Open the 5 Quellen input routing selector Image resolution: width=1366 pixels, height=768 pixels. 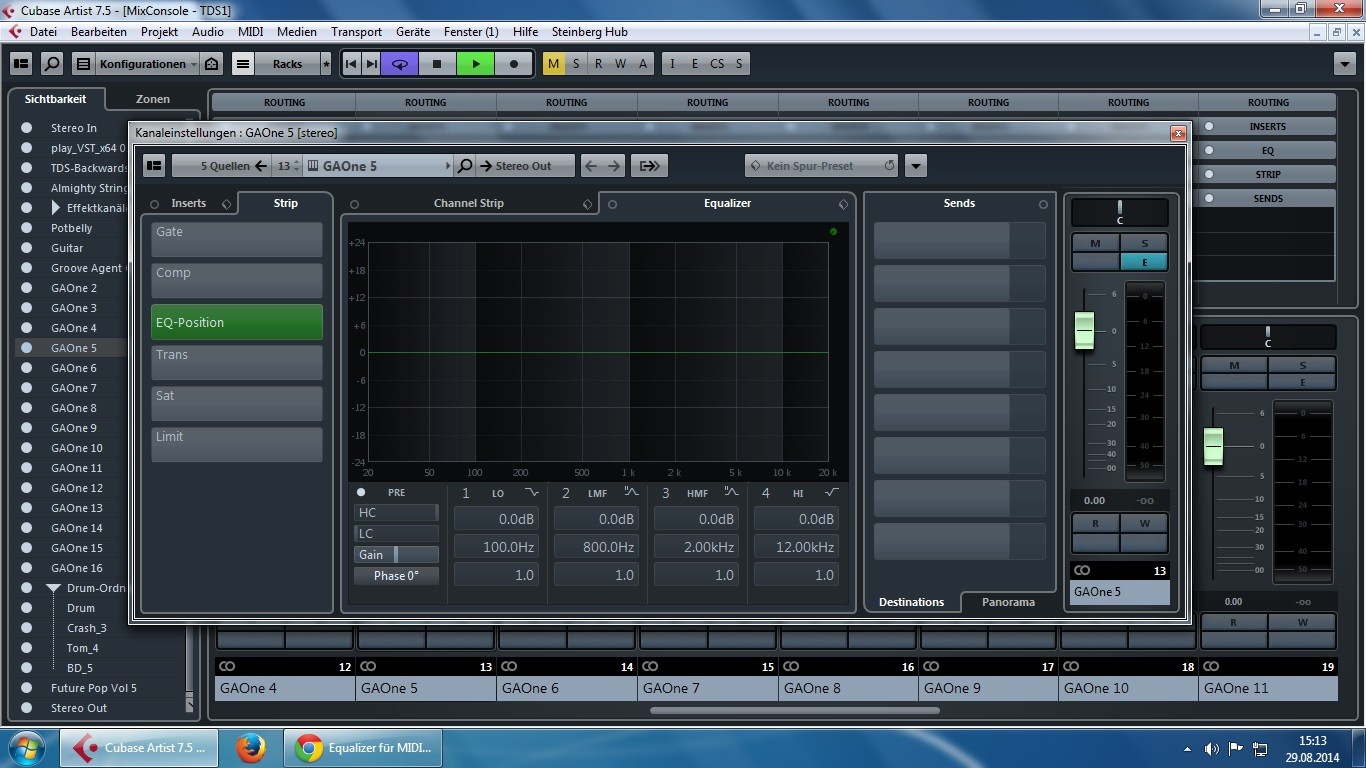221,166
